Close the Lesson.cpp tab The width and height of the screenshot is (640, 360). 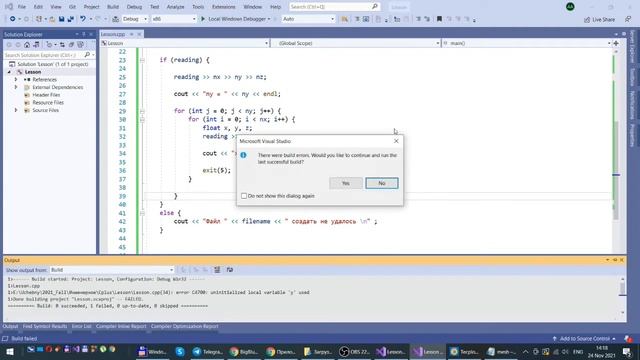coord(139,34)
